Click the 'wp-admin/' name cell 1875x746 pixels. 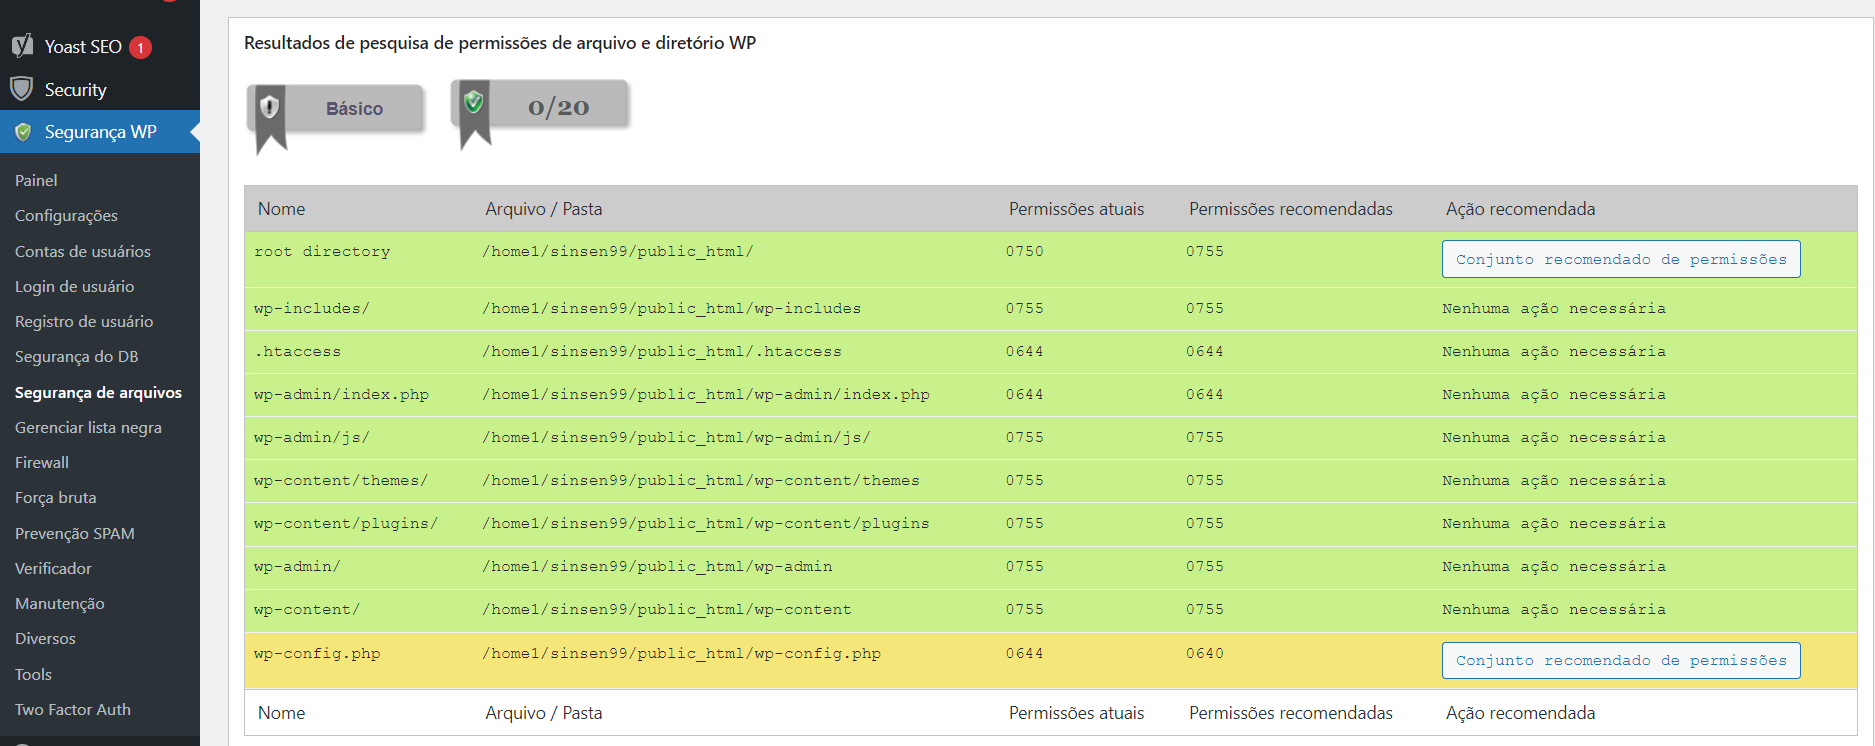tap(297, 566)
